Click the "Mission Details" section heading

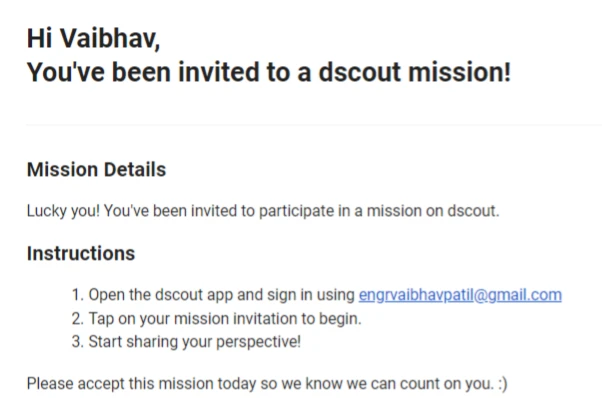96,169
